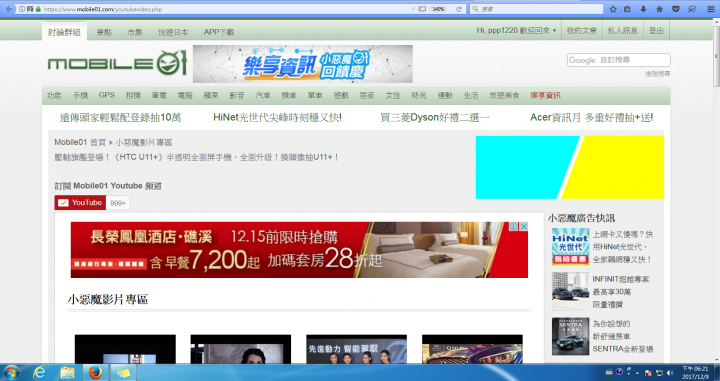Image resolution: width=720 pixels, height=381 pixels.
Task: Focus the Google custom search field
Action: [619, 60]
